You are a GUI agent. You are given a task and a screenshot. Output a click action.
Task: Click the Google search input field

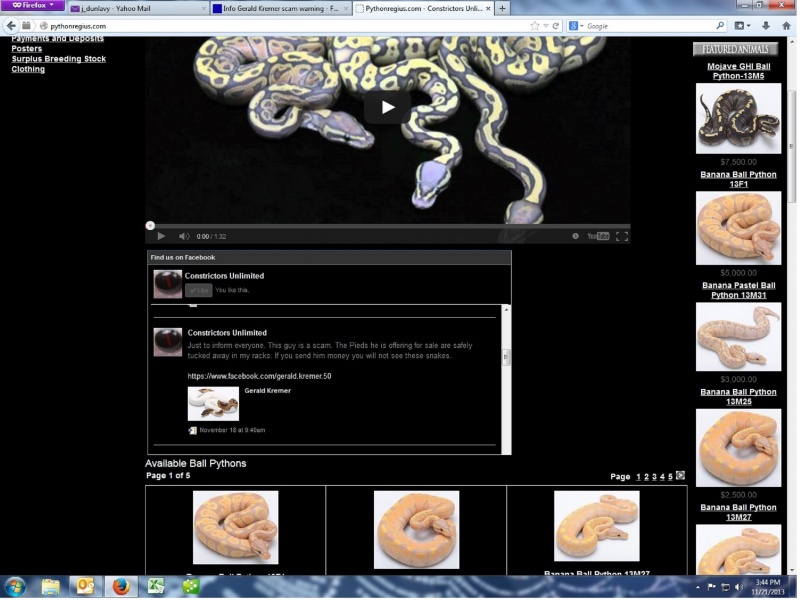click(x=649, y=26)
